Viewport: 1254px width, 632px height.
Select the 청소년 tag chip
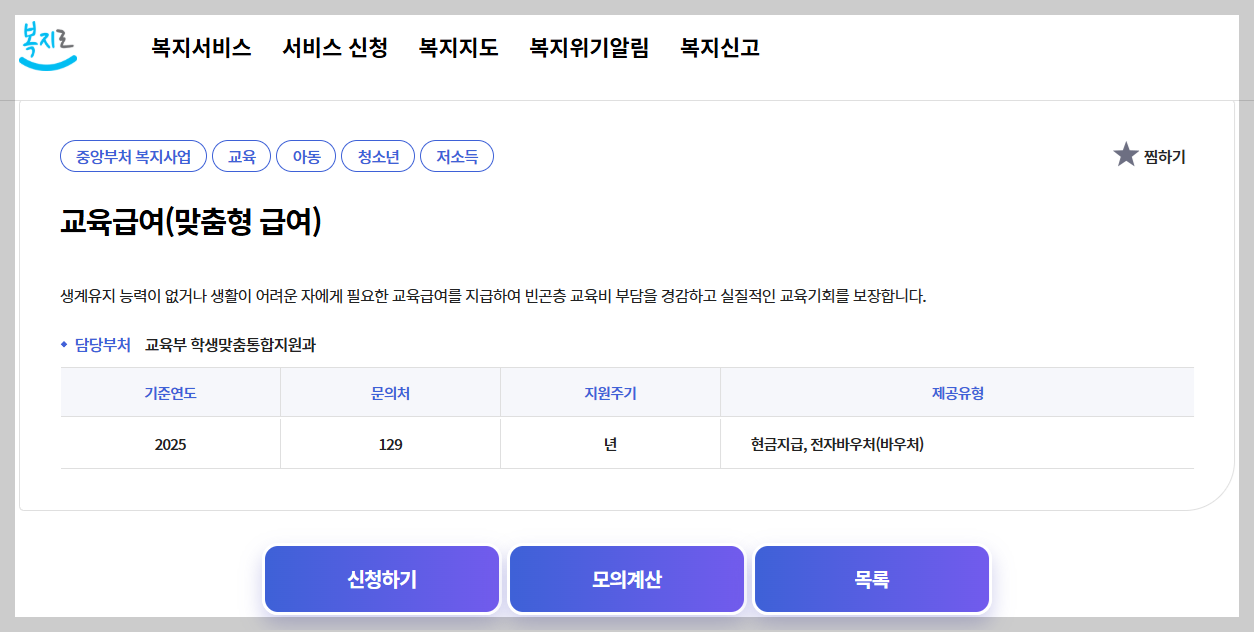pos(378,156)
